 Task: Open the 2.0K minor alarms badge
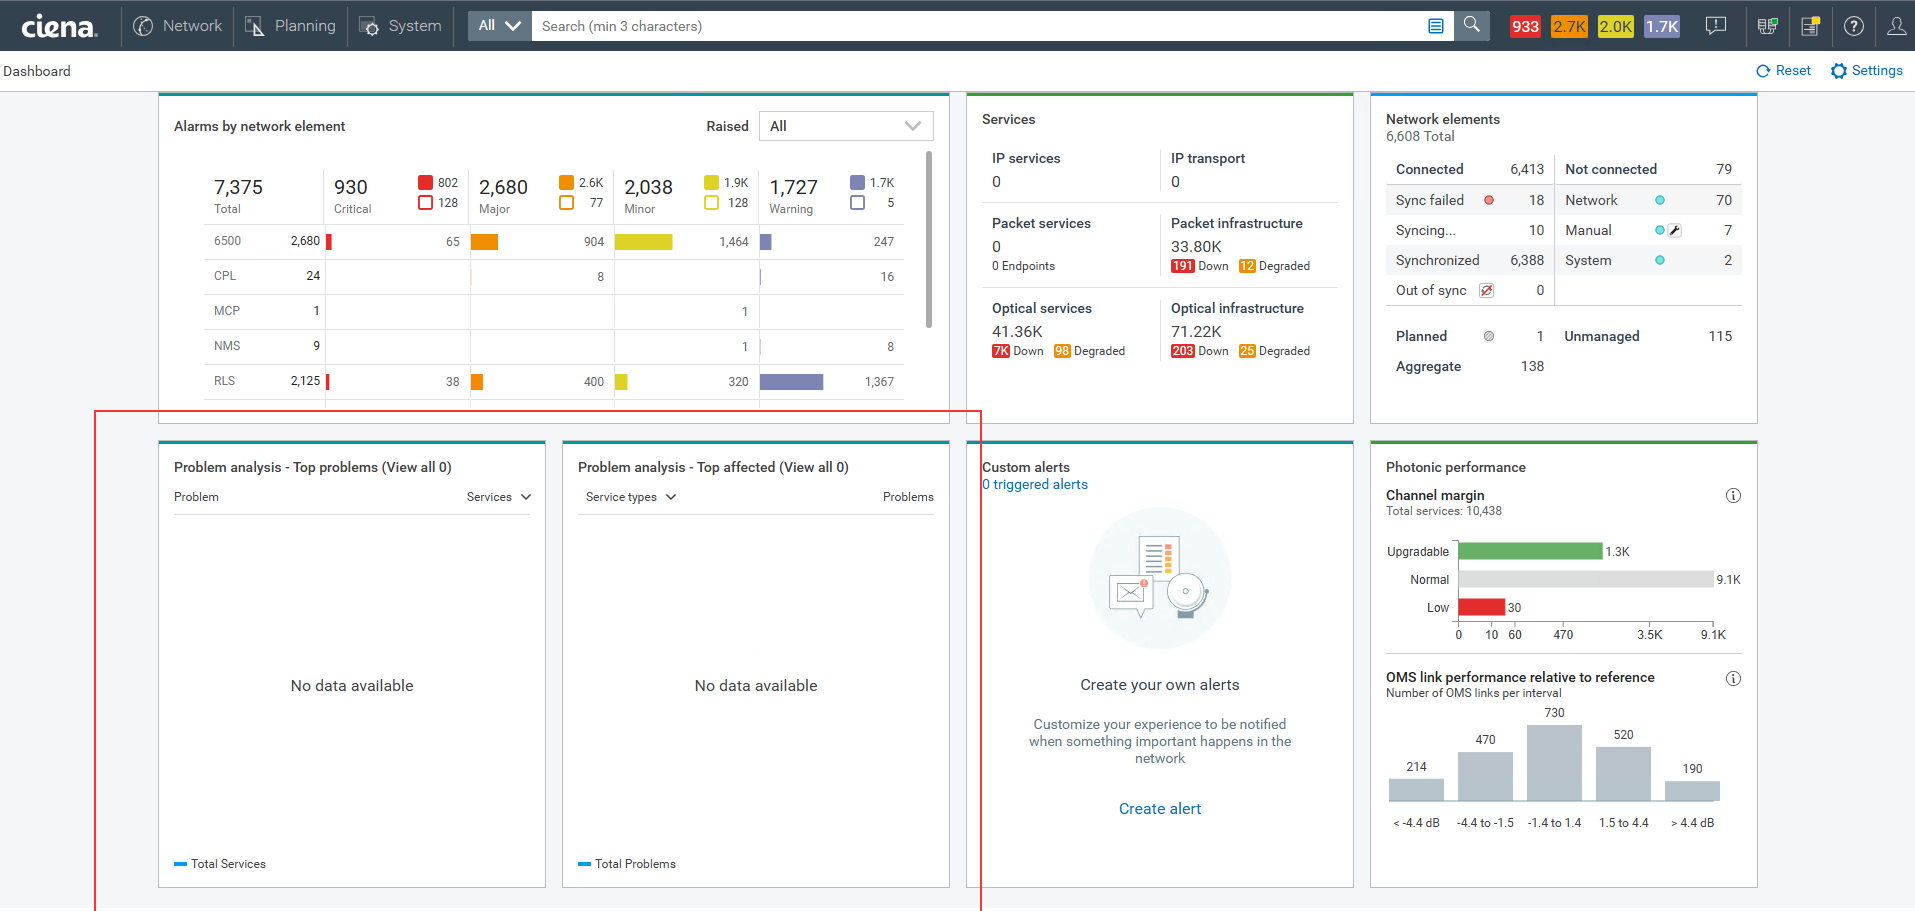click(1616, 26)
